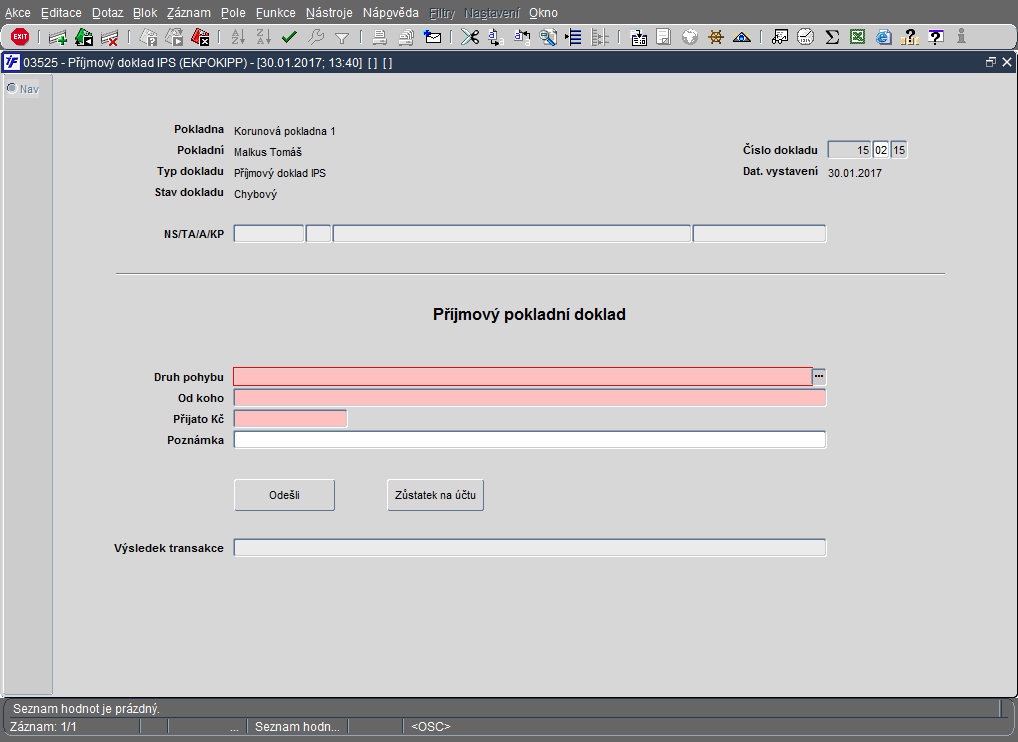Click the Zůstatek na účtu button
The width and height of the screenshot is (1018, 742).
[x=435, y=495]
